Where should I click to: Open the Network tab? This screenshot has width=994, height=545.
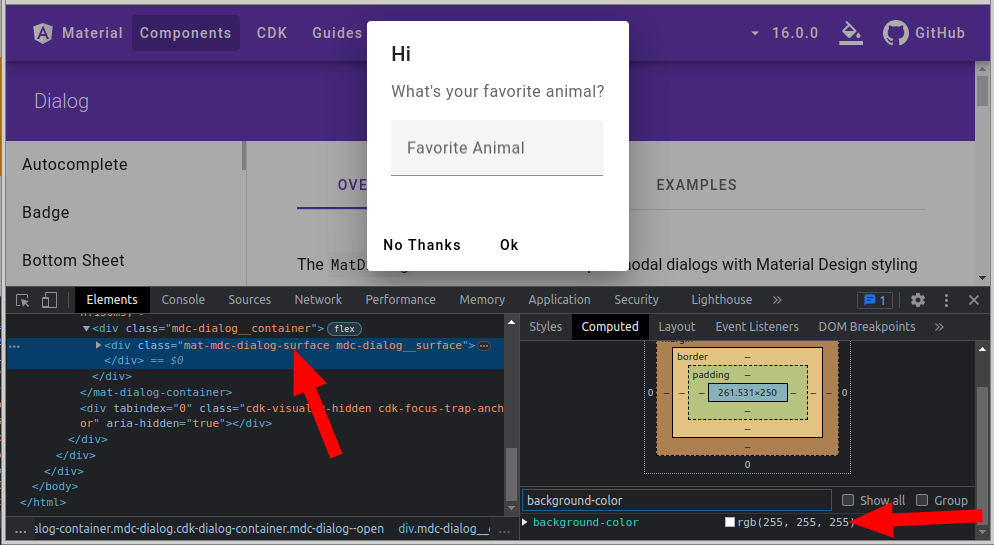point(318,300)
